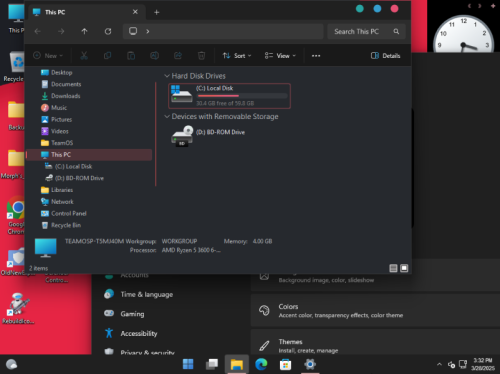Viewport: 500px width, 374px height.
Task: Click the search magnifier icon
Action: [396, 31]
